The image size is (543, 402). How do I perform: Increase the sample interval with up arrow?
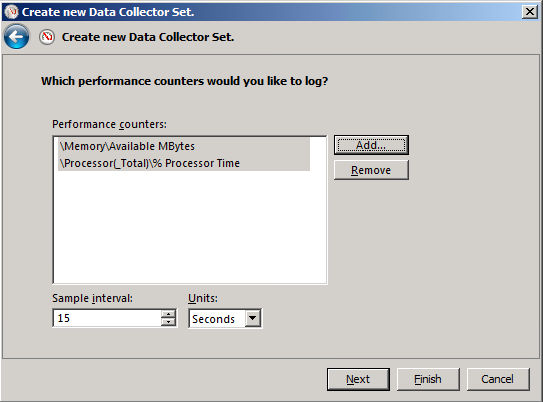(168, 314)
